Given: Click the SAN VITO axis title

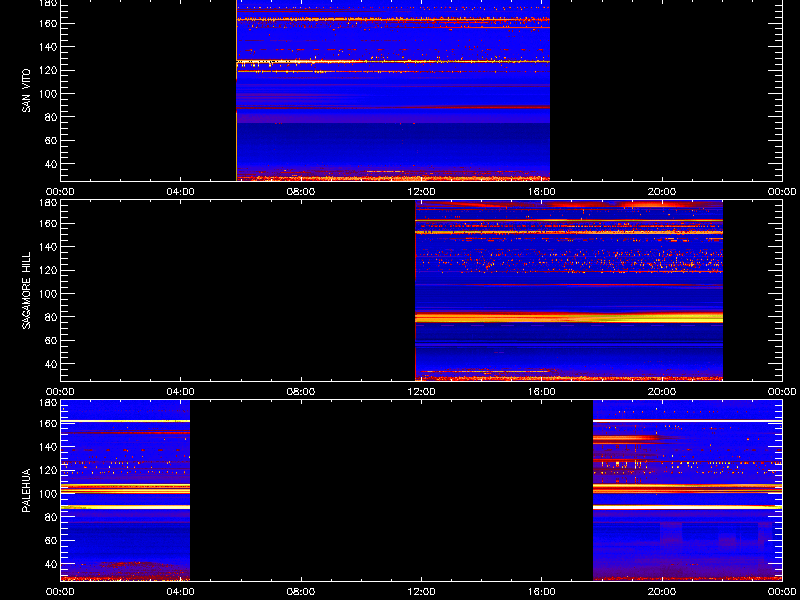Looking at the screenshot, I should 26,91.
